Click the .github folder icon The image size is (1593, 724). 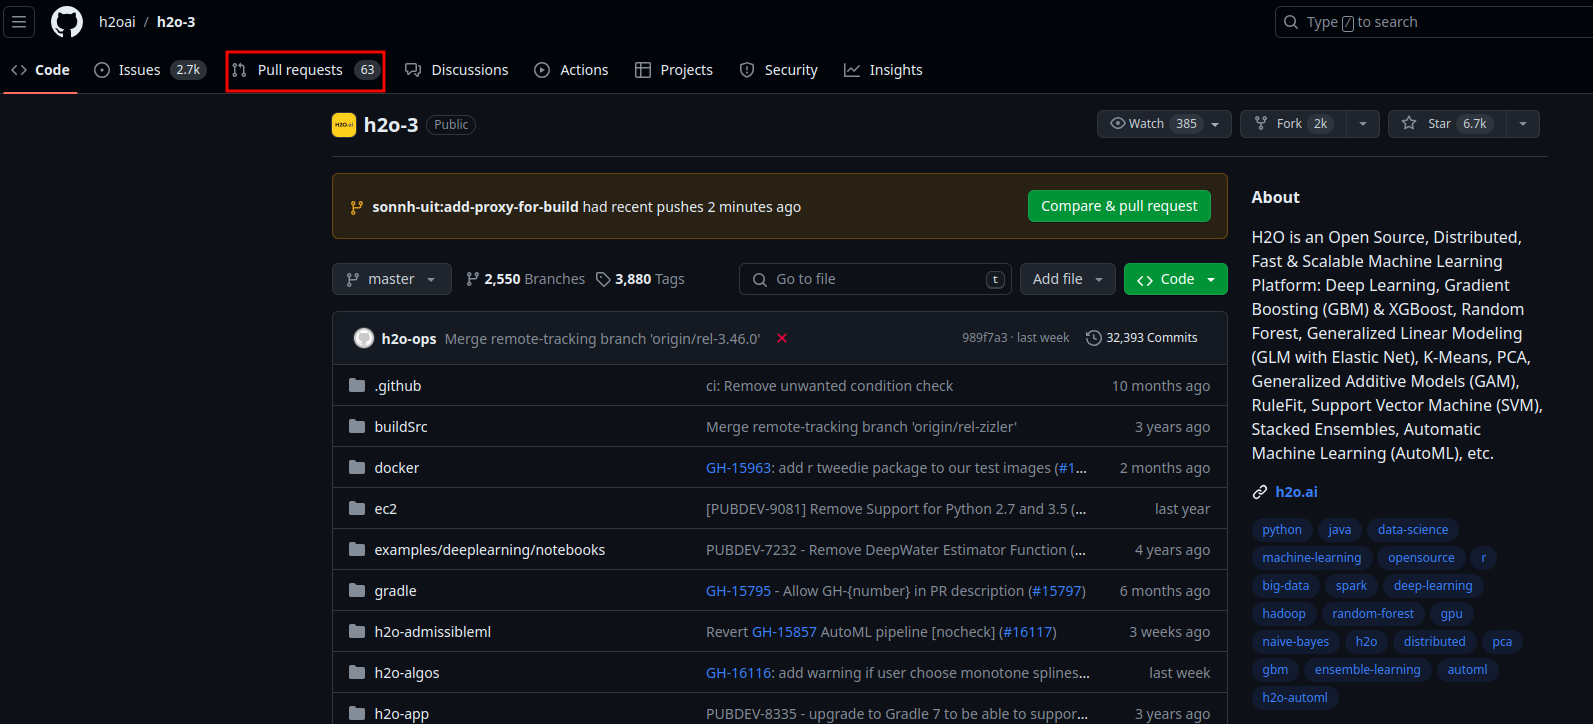(x=357, y=385)
